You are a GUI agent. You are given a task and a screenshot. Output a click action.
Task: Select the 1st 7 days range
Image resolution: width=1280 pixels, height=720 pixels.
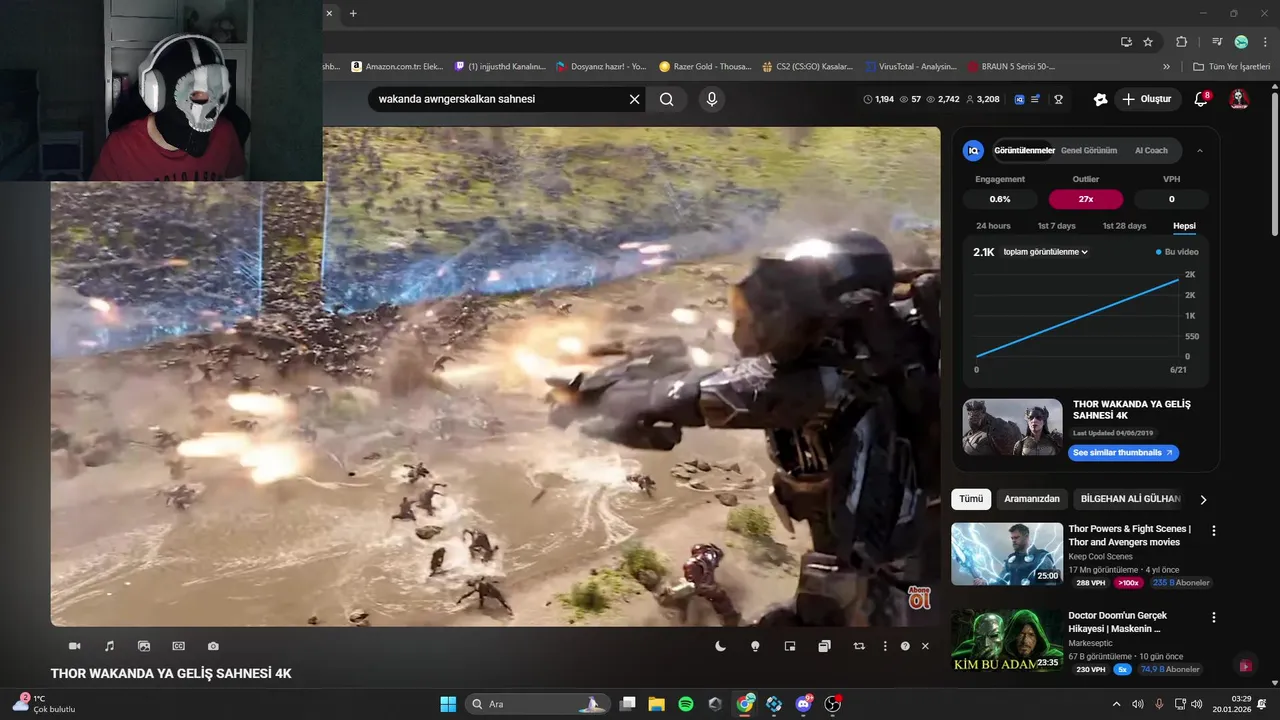click(x=1057, y=226)
